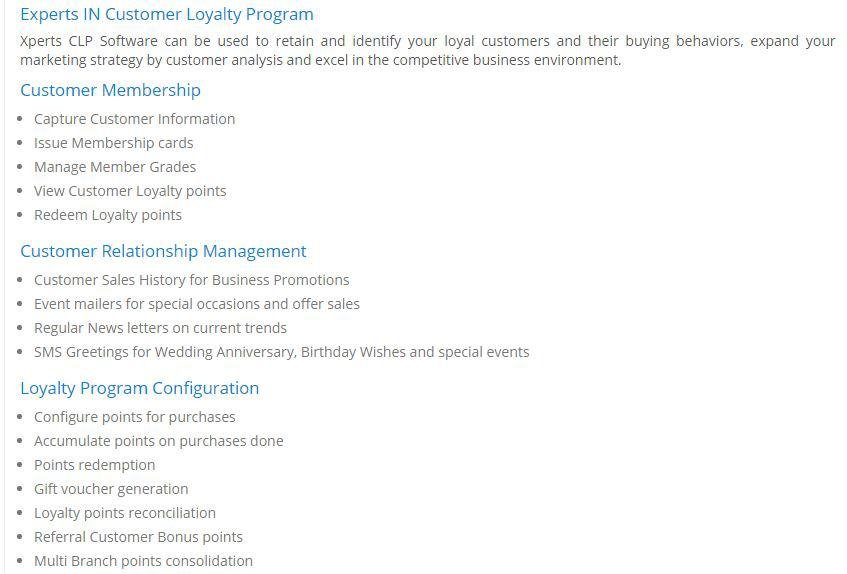The image size is (847, 574).
Task: Select Regular News letters on current trends
Action: (x=160, y=328)
